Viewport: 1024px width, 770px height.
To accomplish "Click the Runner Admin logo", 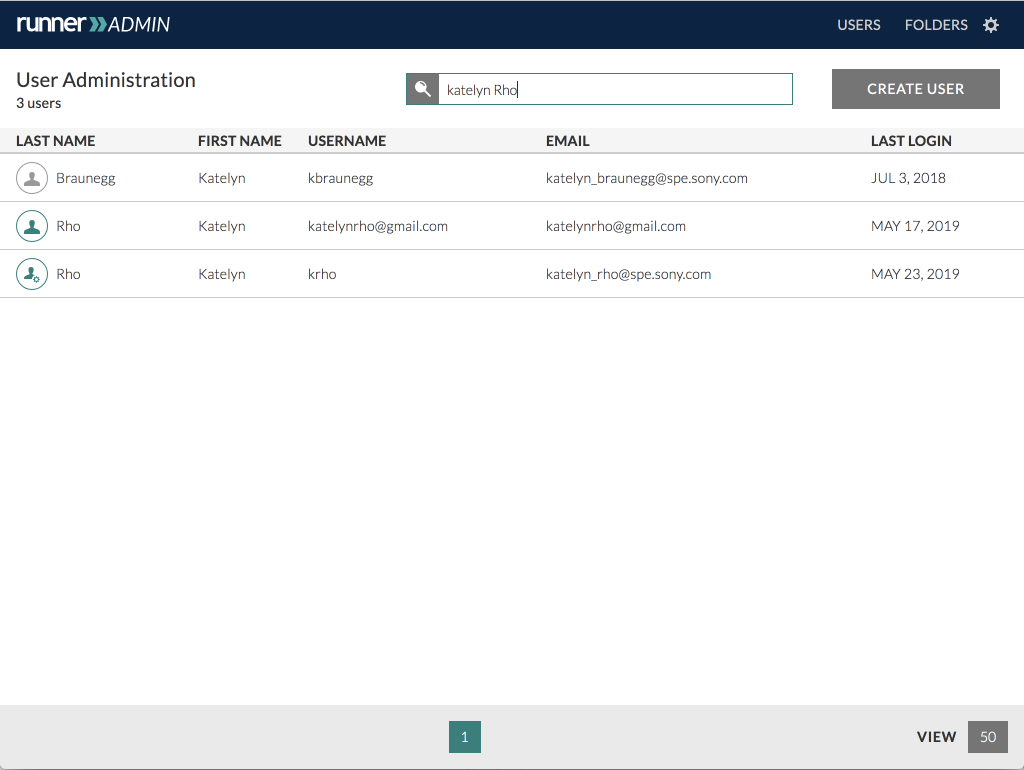I will (93, 24).
